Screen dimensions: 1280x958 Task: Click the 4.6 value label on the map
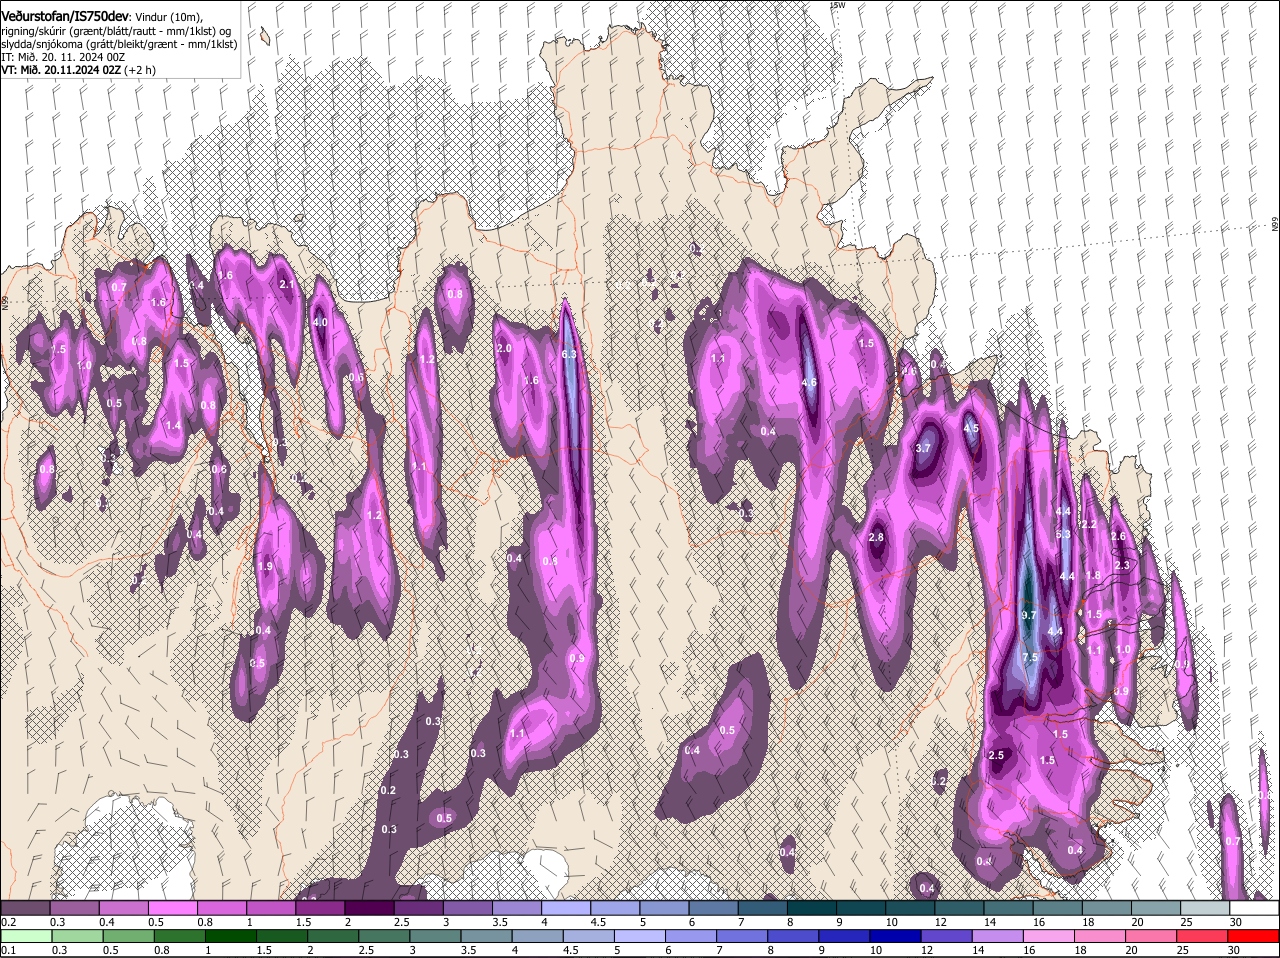pyautogui.click(x=809, y=382)
